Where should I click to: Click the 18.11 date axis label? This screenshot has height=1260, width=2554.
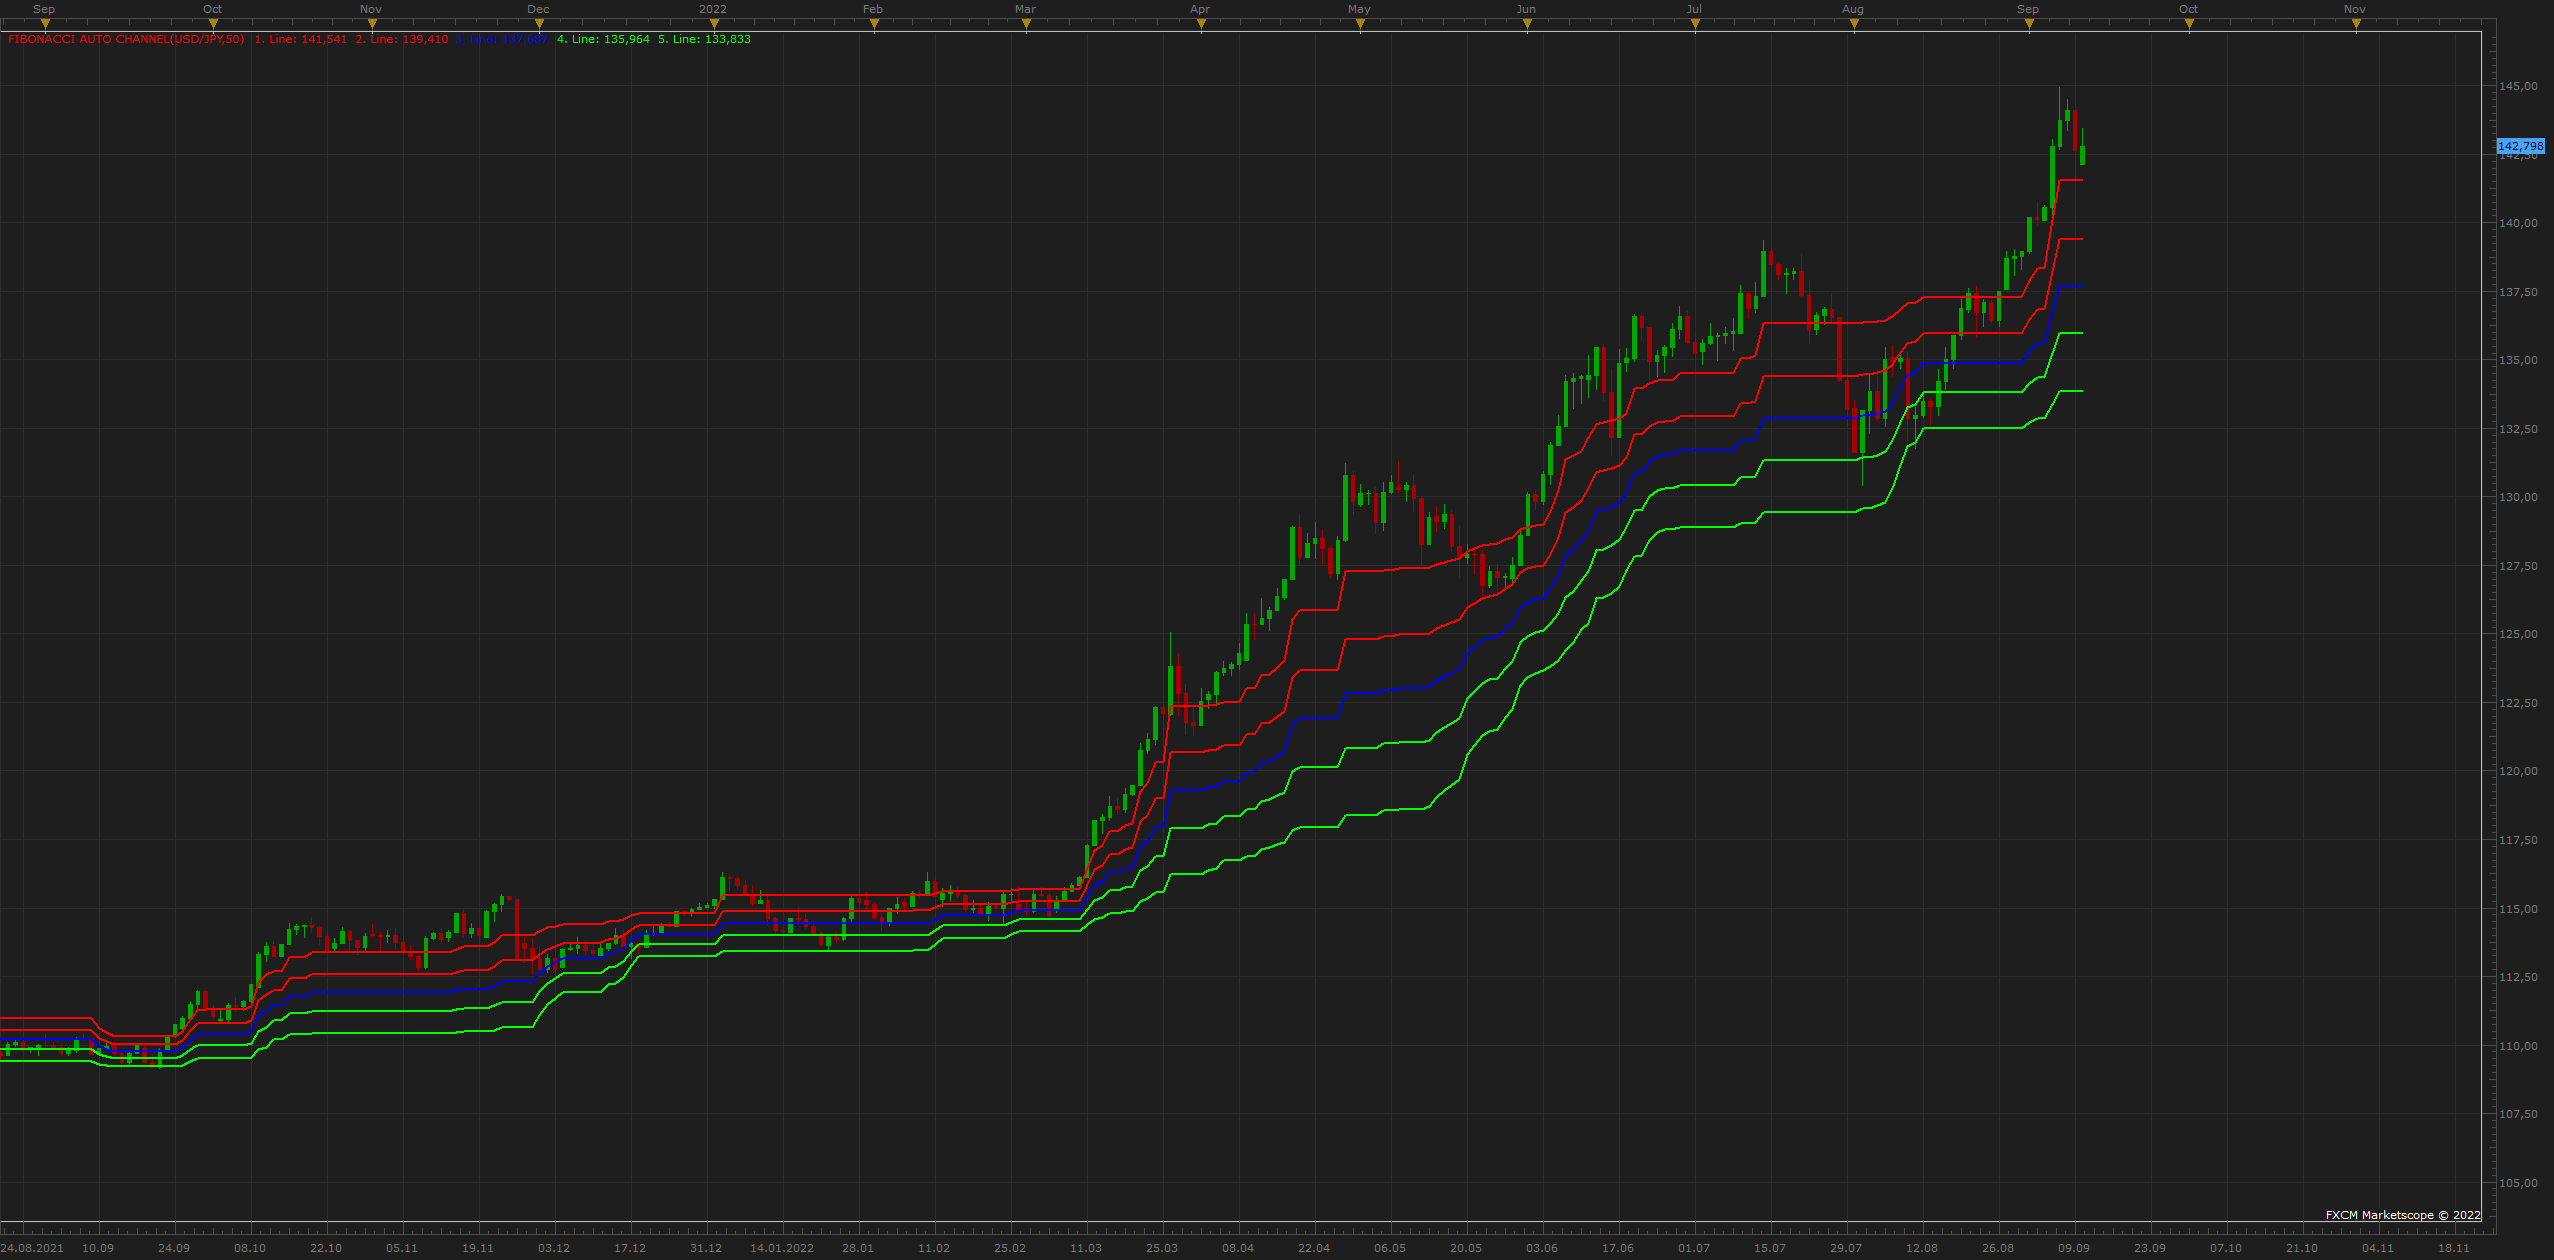[2454, 1248]
